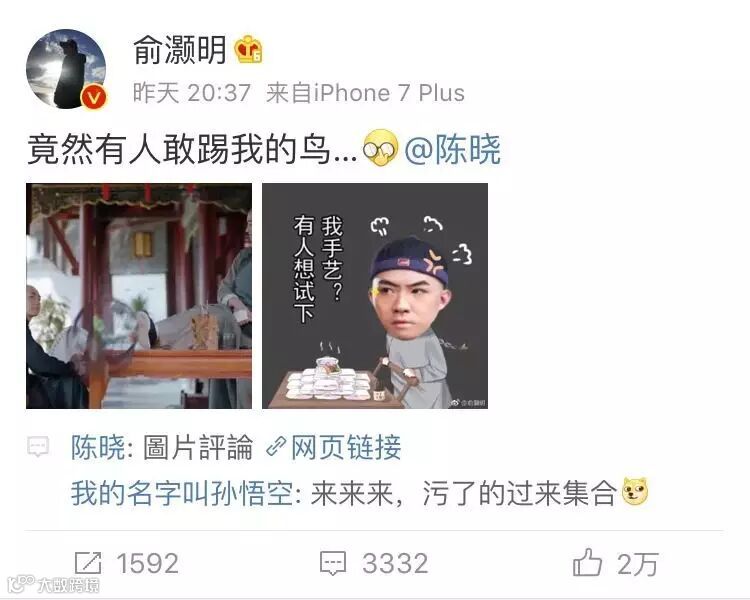The width and height of the screenshot is (750, 600).
Task: Tap the comment bubble icon beside 陈晓
Action: pyautogui.click(x=38, y=447)
